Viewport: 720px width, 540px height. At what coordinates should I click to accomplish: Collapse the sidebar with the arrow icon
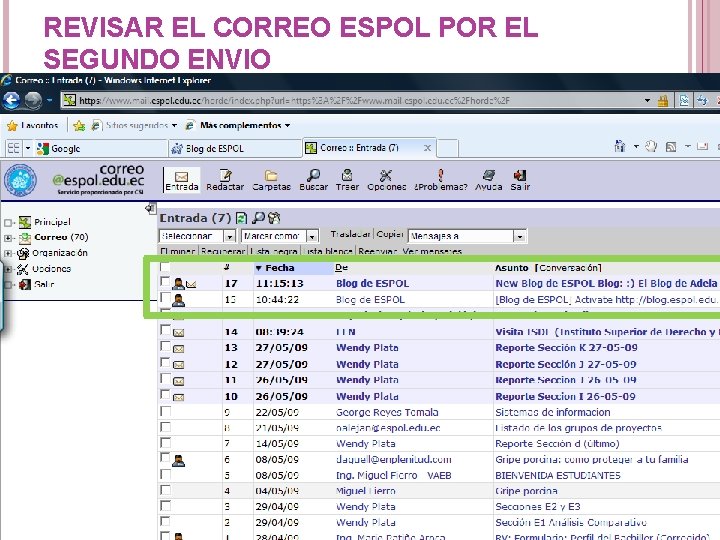(x=151, y=208)
